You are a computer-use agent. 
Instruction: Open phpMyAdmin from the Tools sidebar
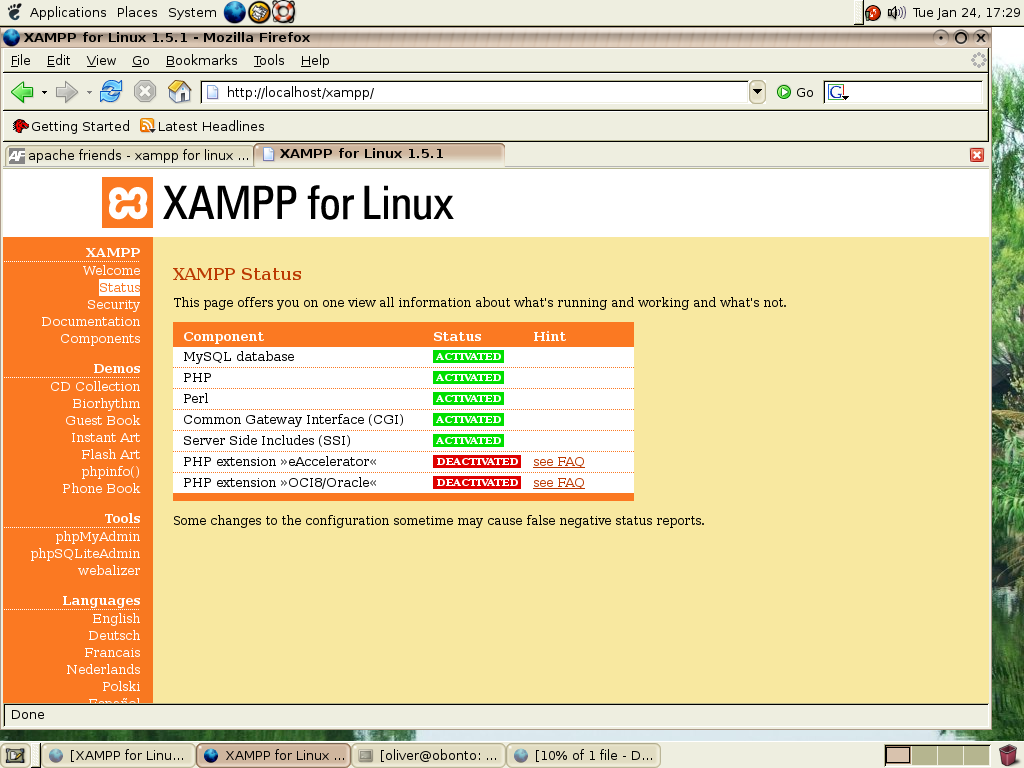(97, 537)
